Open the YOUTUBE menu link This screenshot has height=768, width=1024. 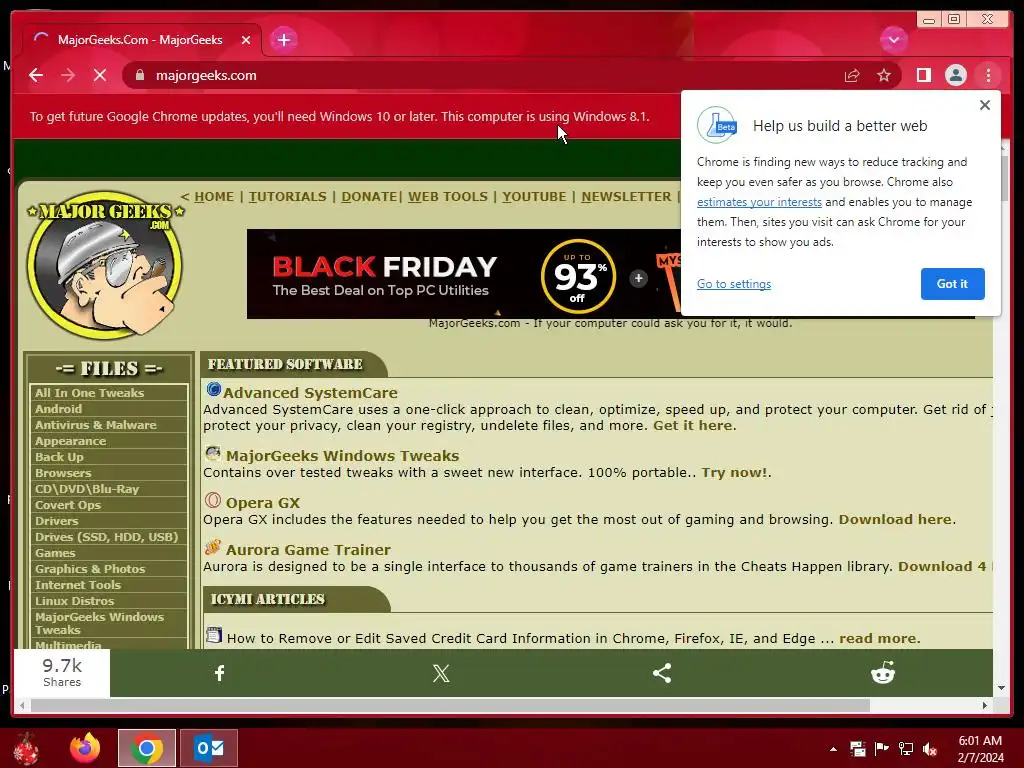534,197
